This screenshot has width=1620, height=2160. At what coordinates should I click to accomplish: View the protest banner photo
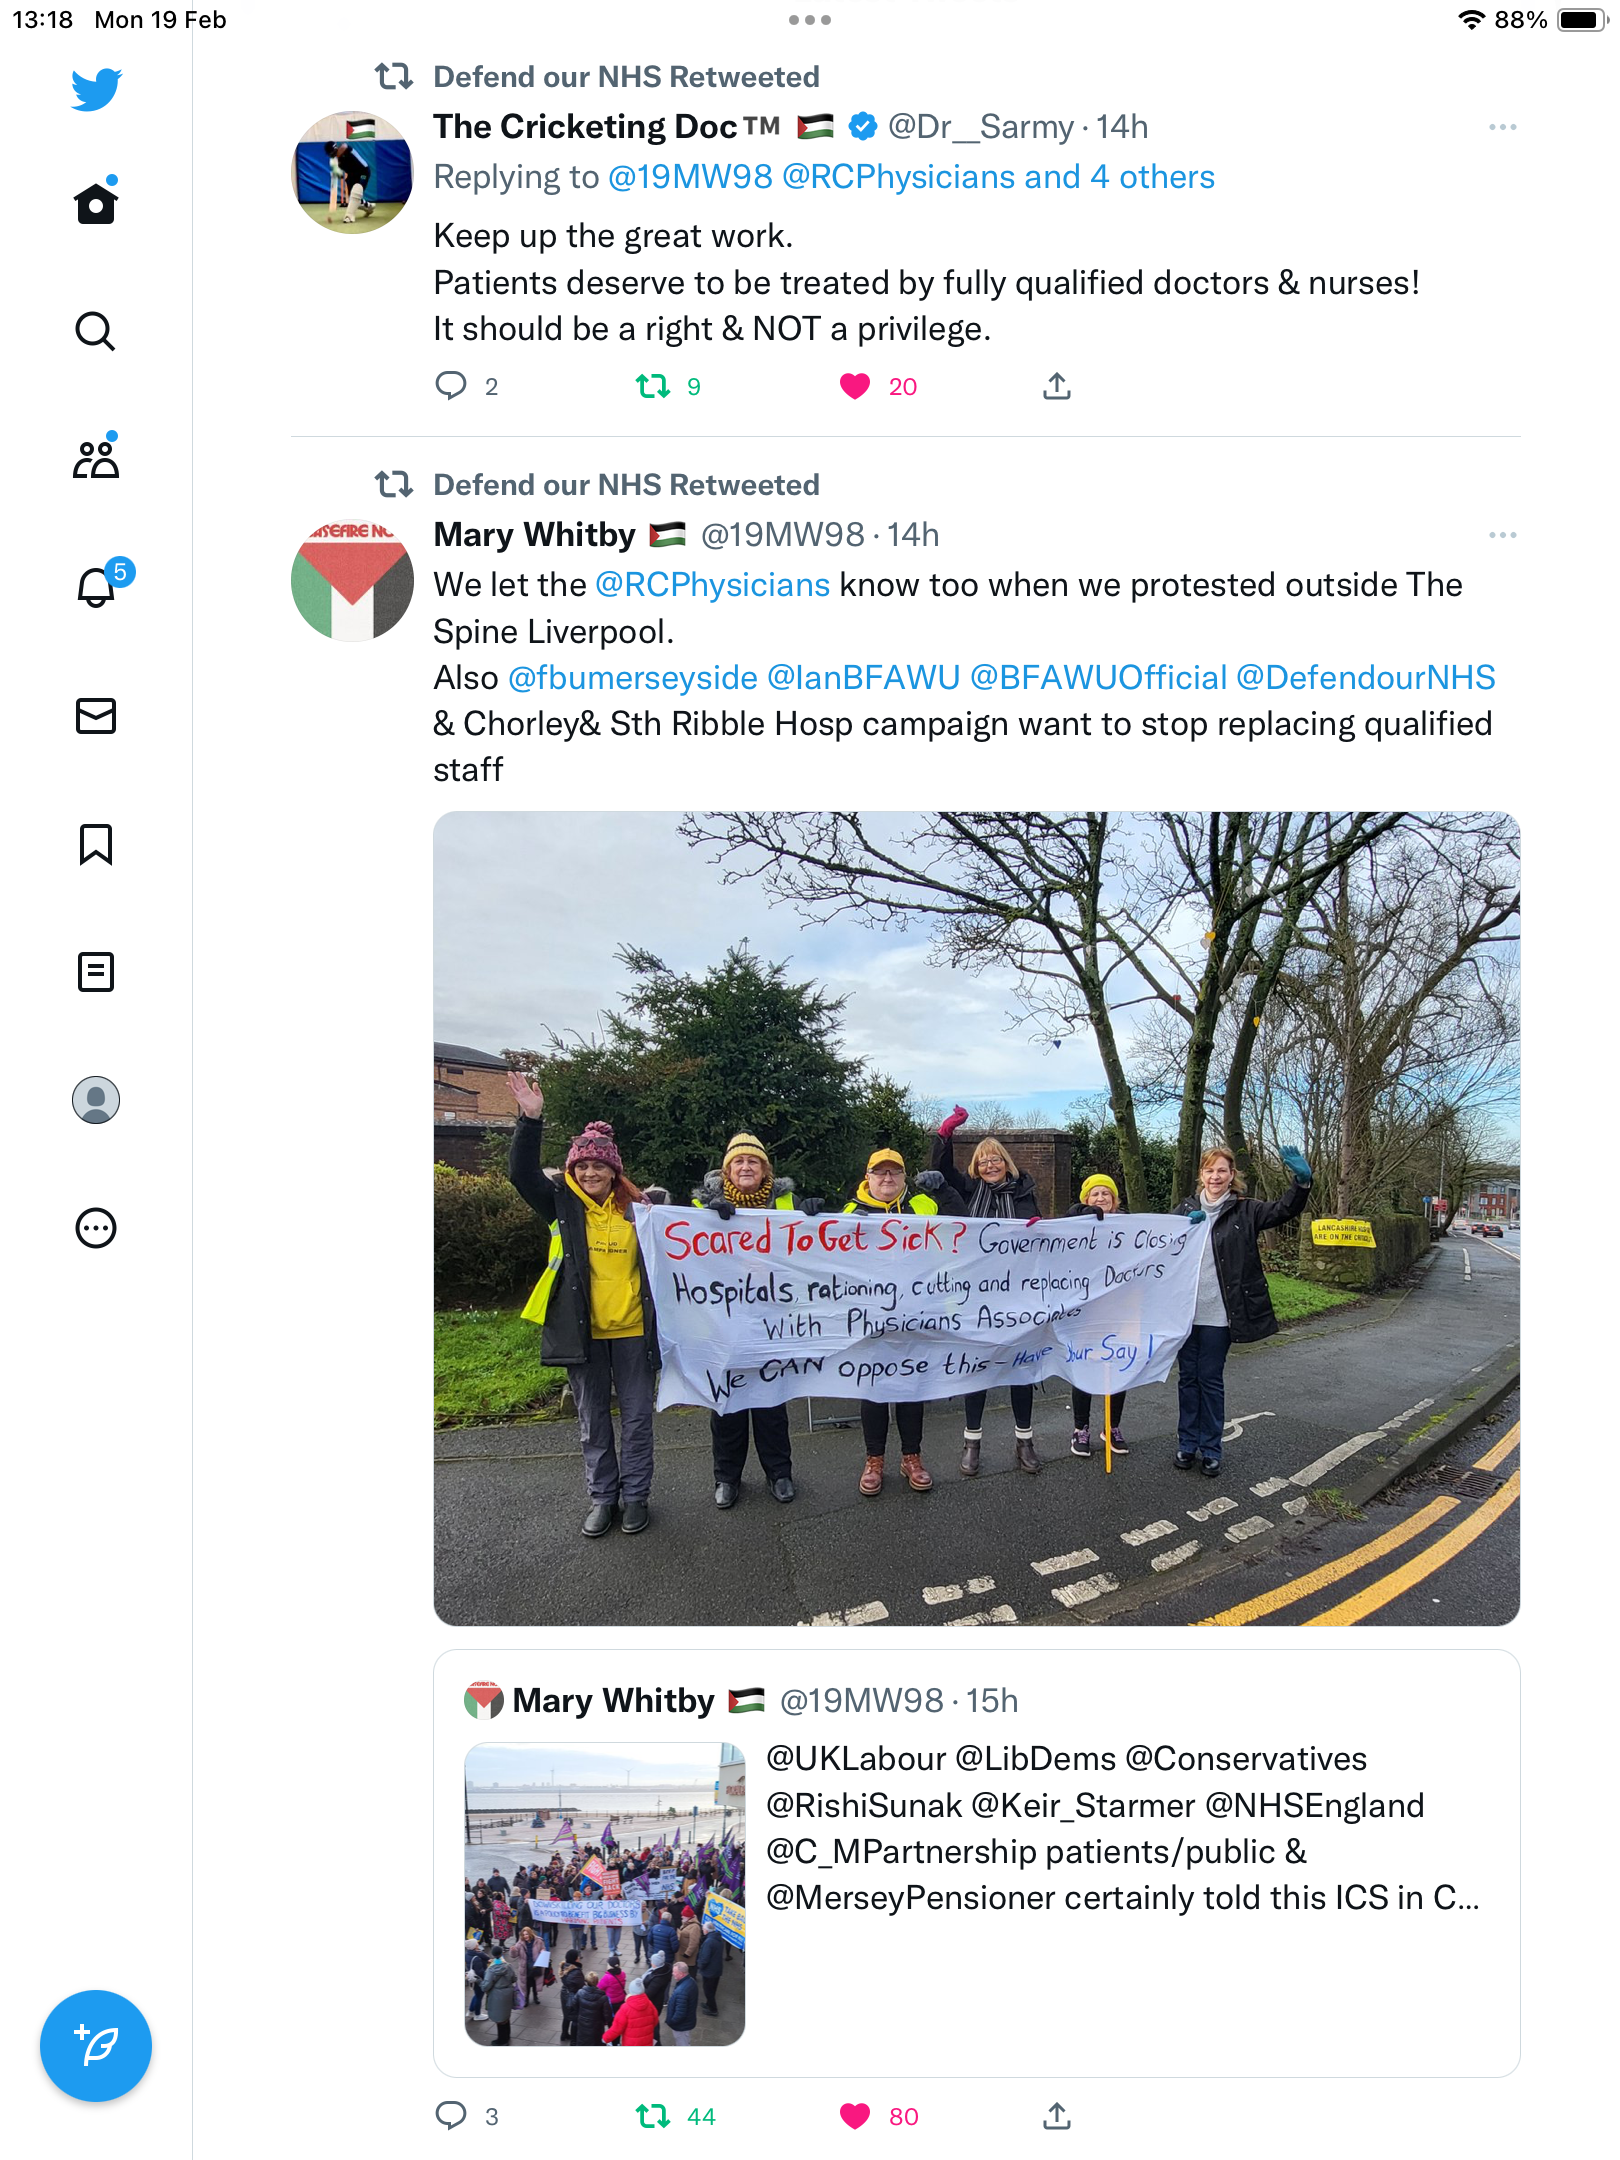pyautogui.click(x=976, y=1218)
